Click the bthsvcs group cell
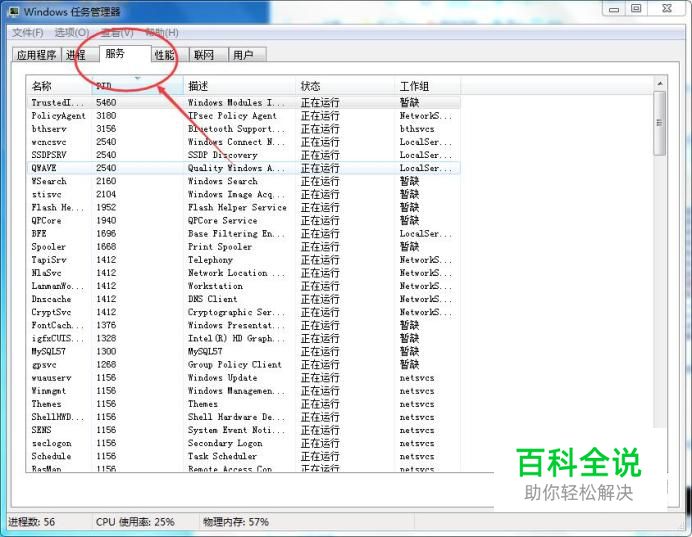 coord(417,129)
